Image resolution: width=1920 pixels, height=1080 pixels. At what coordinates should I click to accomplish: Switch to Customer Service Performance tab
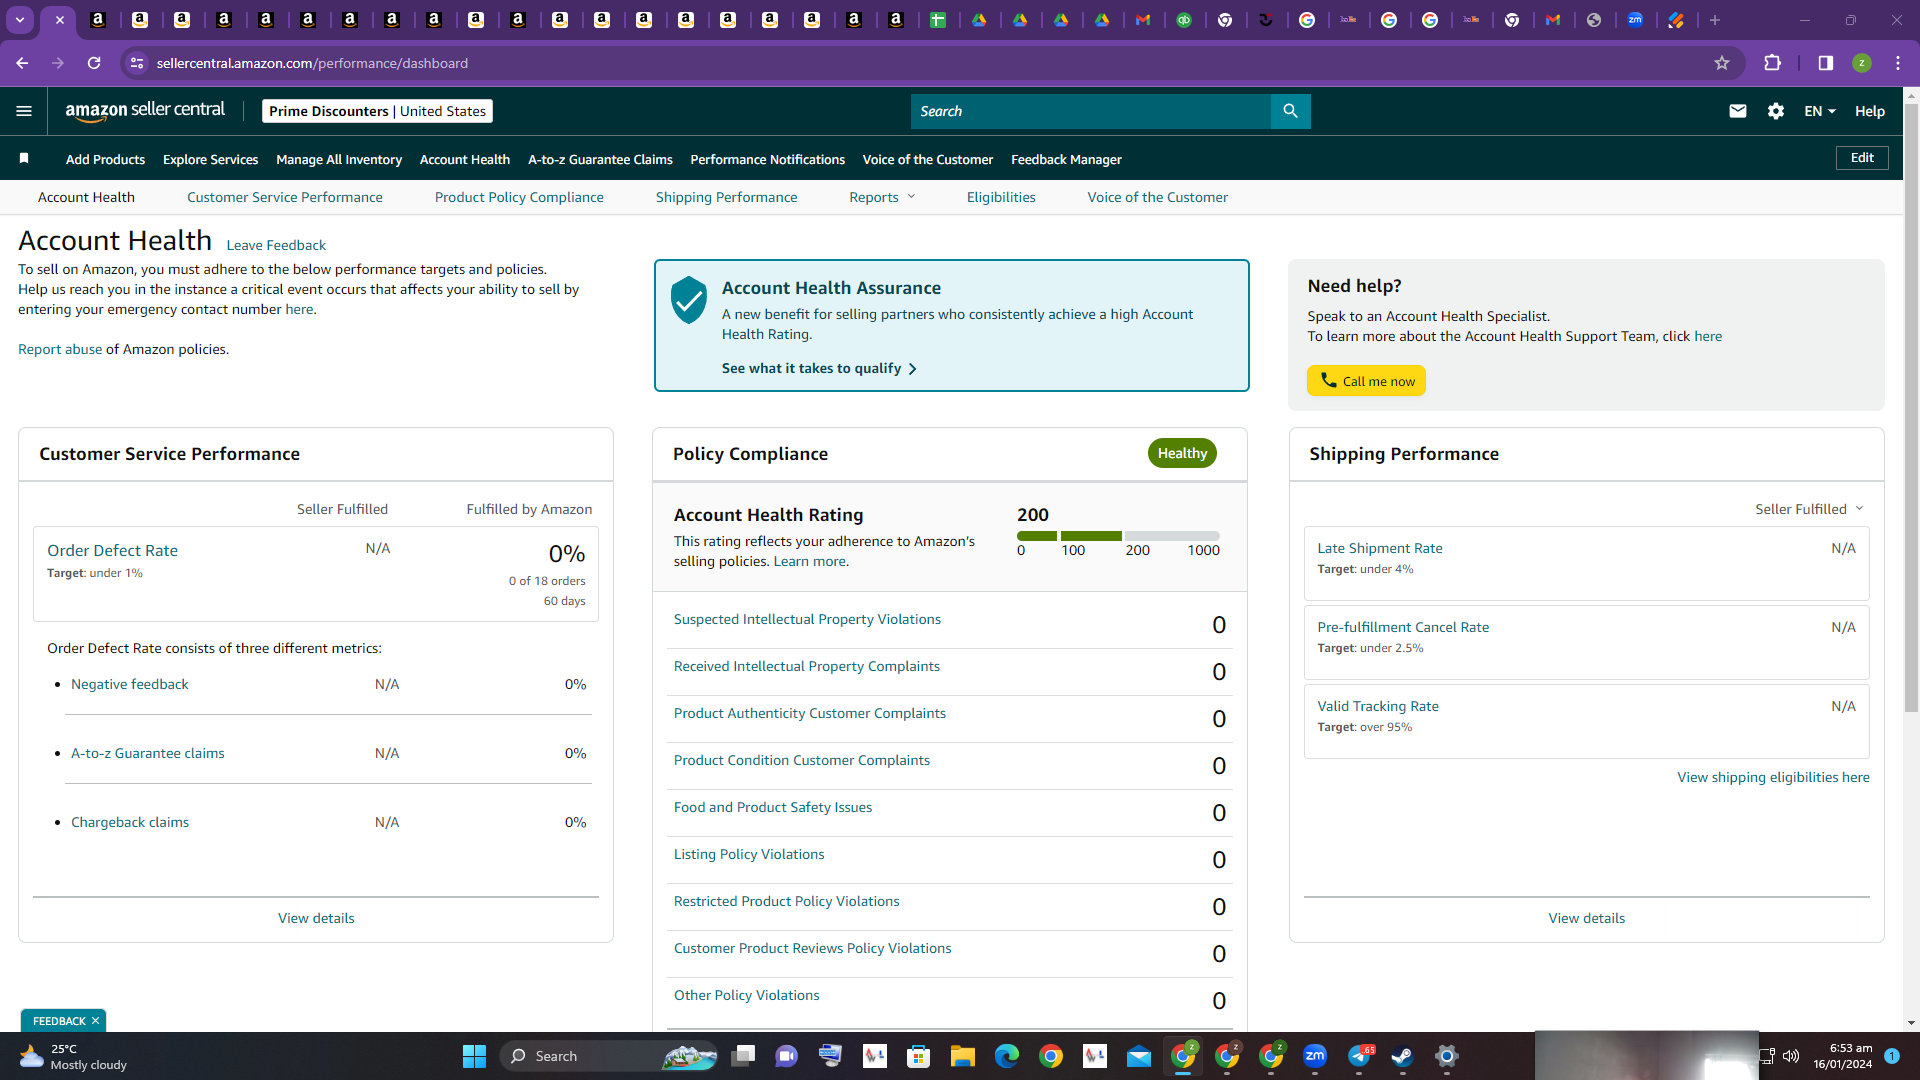(285, 197)
